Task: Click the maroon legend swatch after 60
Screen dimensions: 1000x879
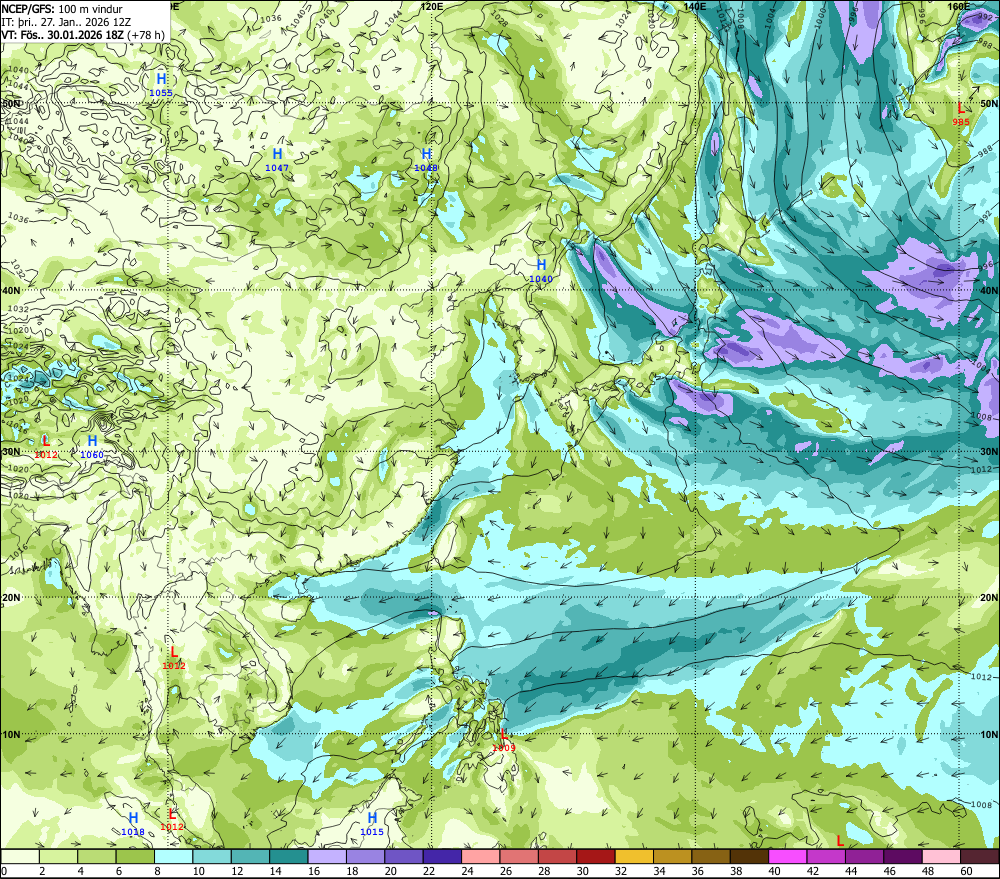Action: [x=980, y=856]
